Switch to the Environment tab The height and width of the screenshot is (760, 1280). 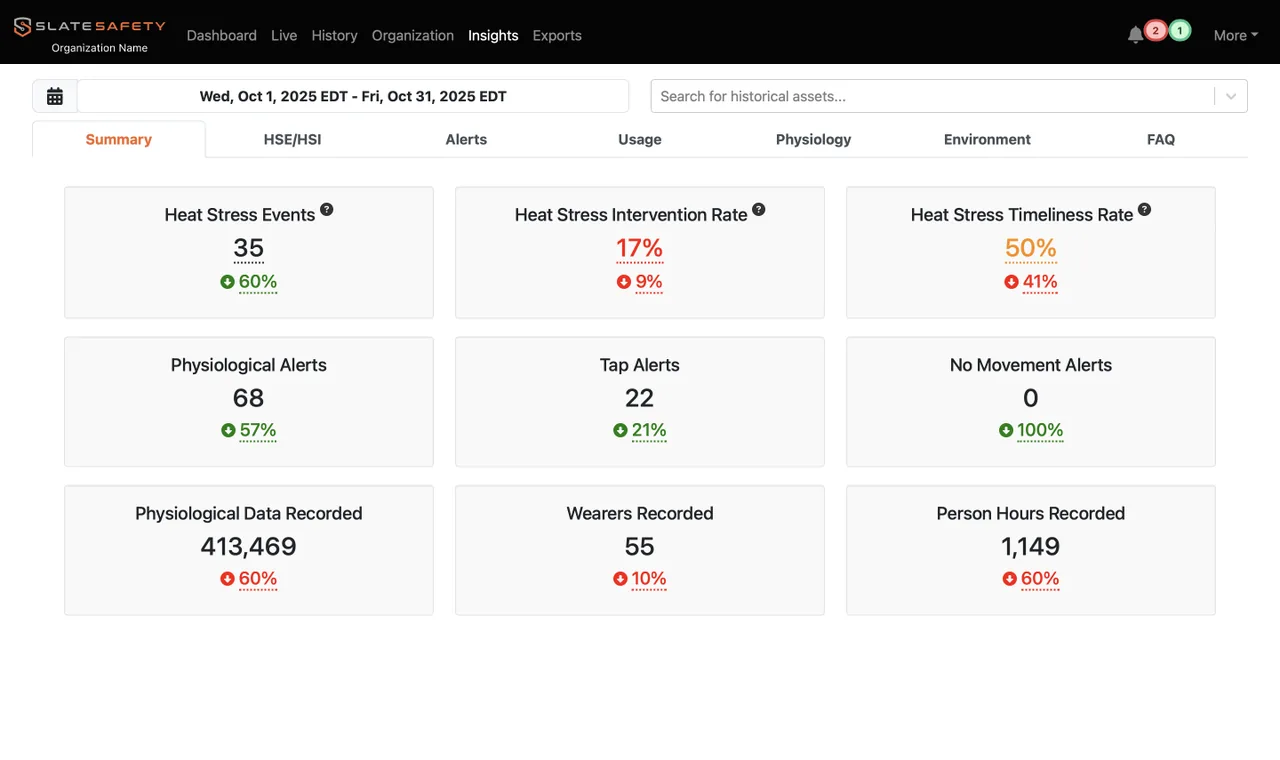[x=987, y=139]
